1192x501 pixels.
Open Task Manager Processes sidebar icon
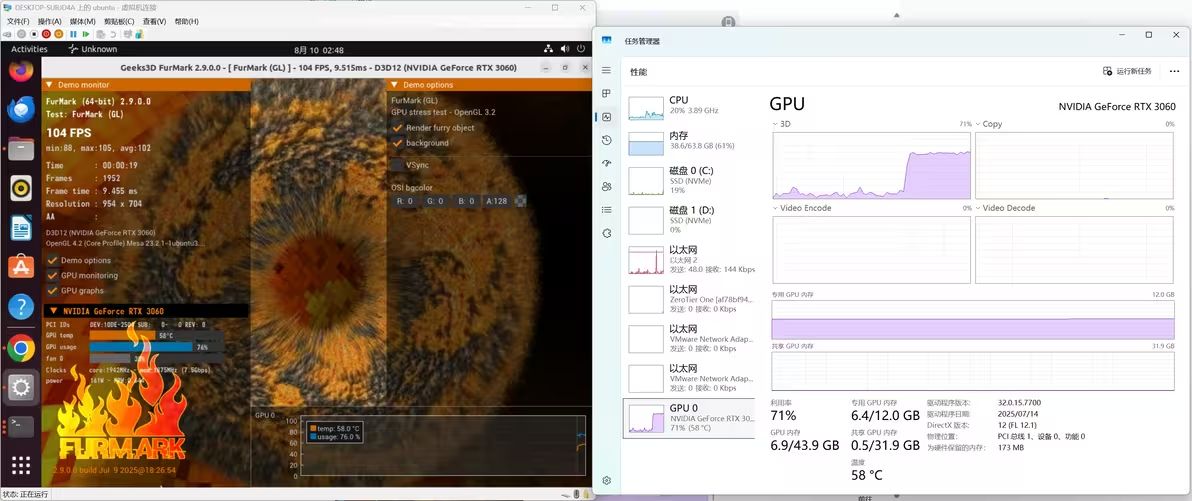click(606, 94)
